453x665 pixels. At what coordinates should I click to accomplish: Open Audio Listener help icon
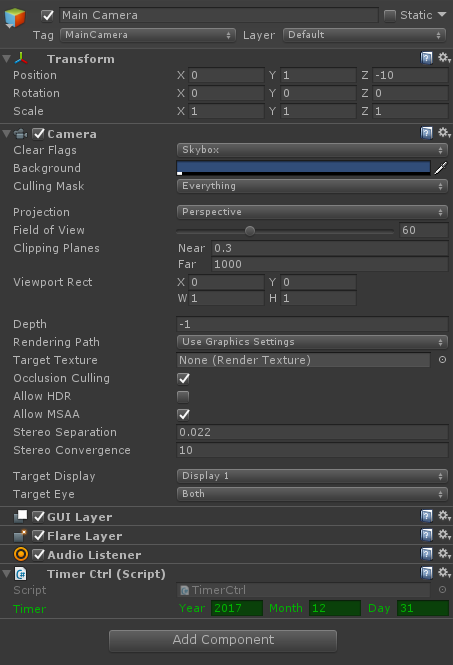tap(426, 554)
